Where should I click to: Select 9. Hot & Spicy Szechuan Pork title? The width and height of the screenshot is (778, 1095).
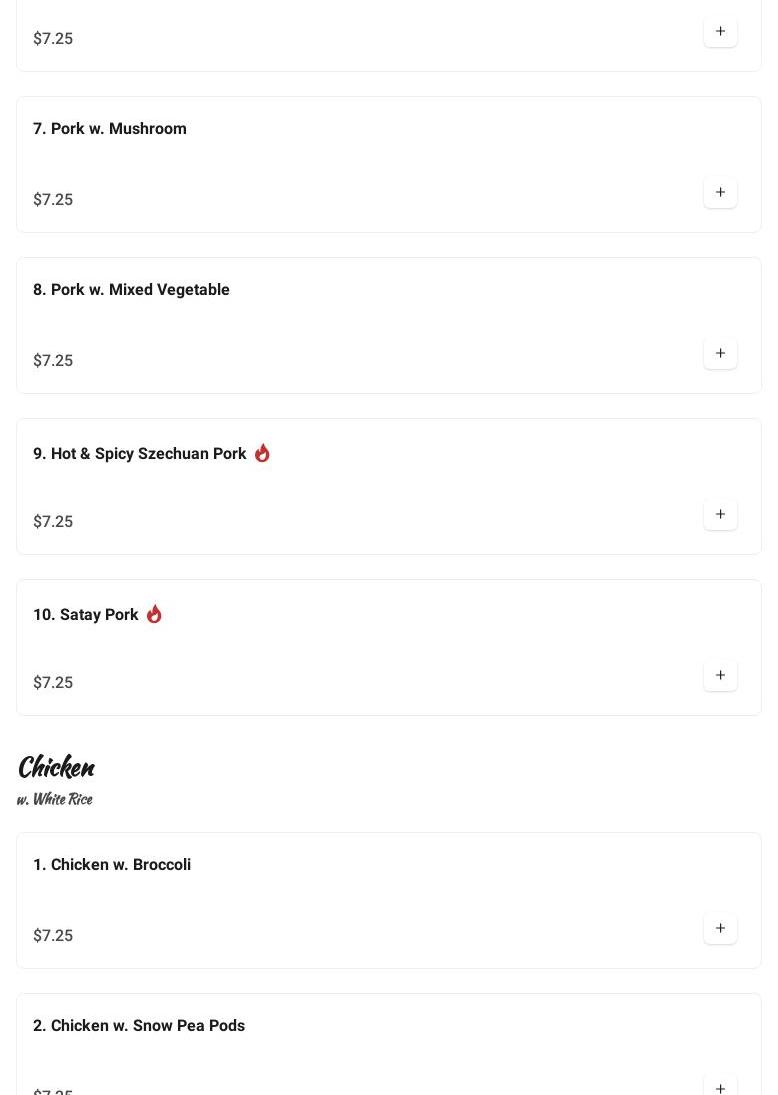point(140,454)
